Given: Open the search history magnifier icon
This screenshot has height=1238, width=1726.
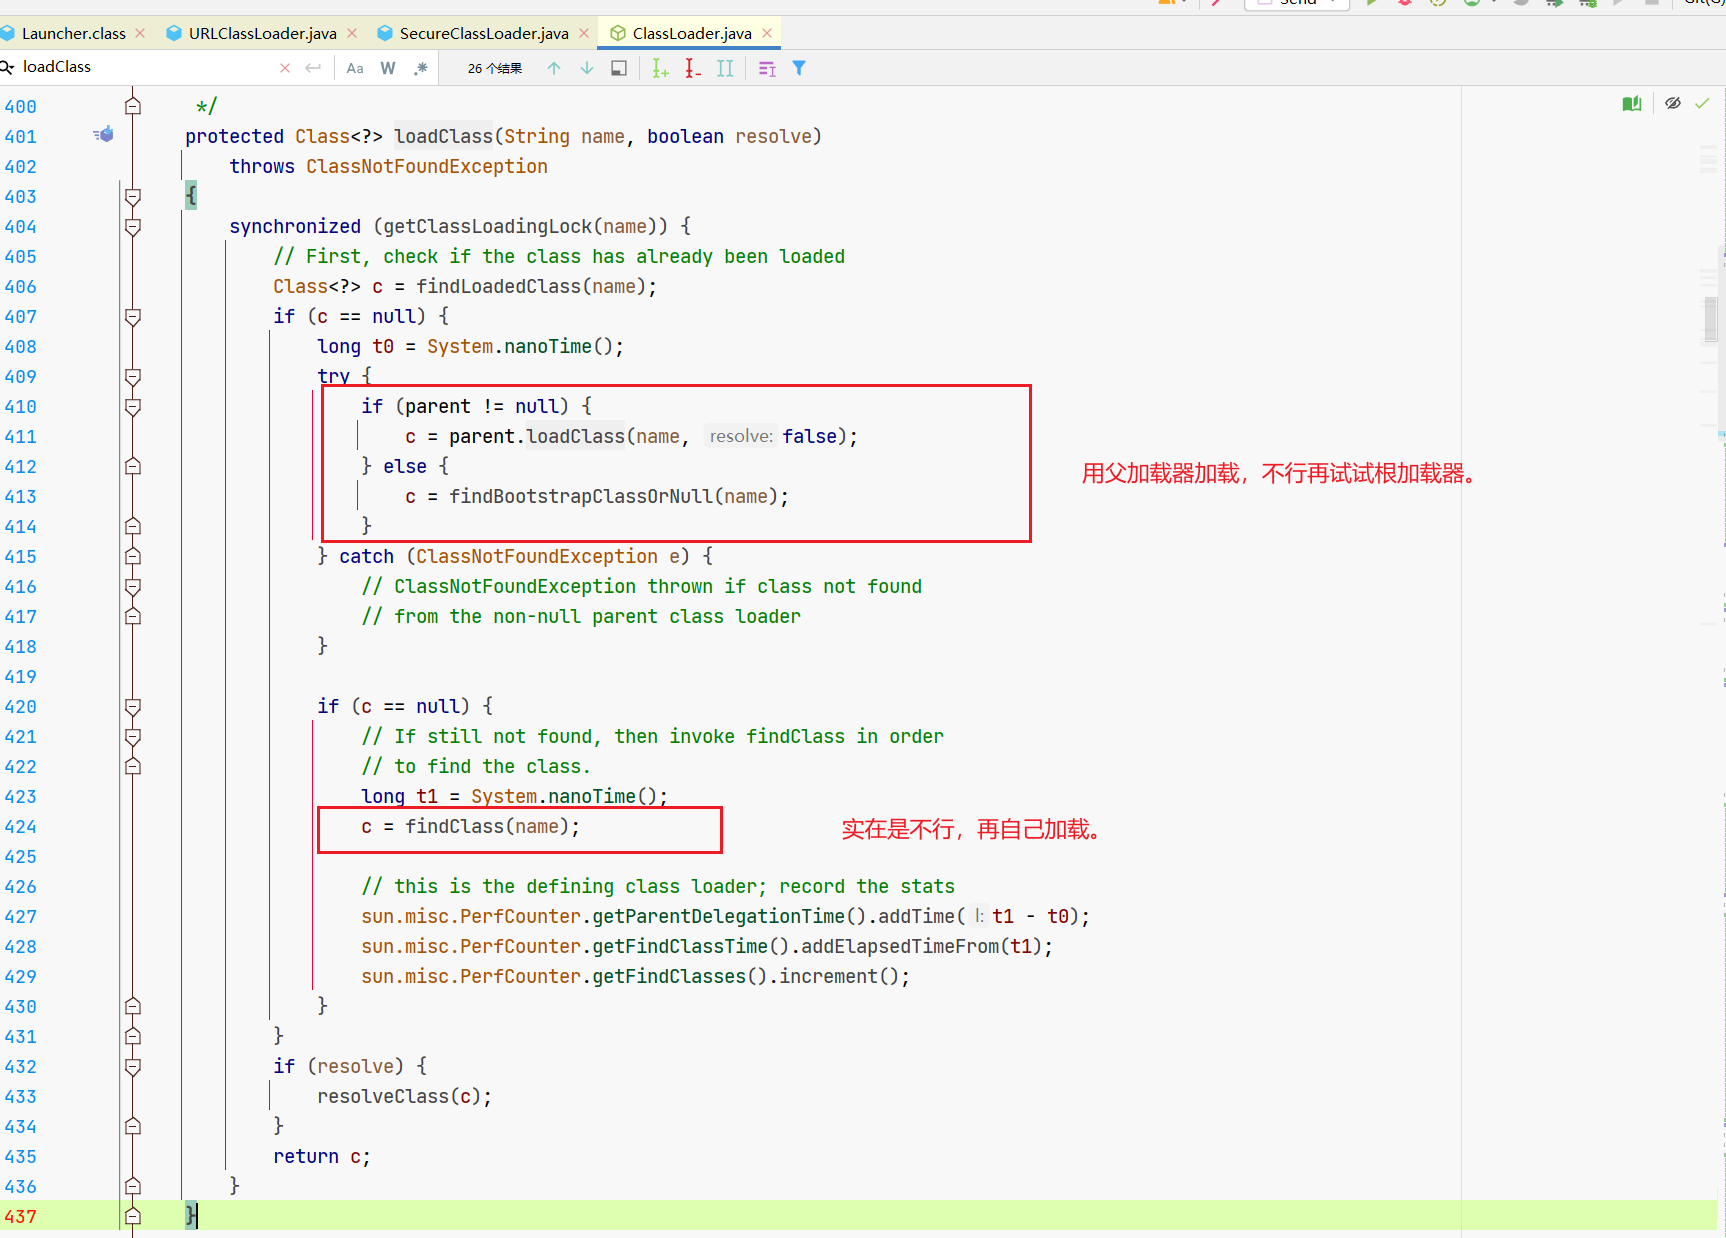Looking at the screenshot, I should tap(6, 67).
